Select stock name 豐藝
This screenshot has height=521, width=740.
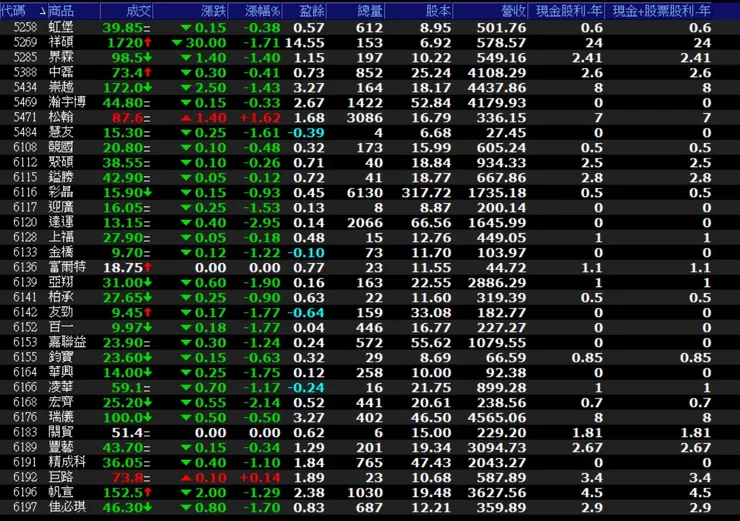(61, 447)
